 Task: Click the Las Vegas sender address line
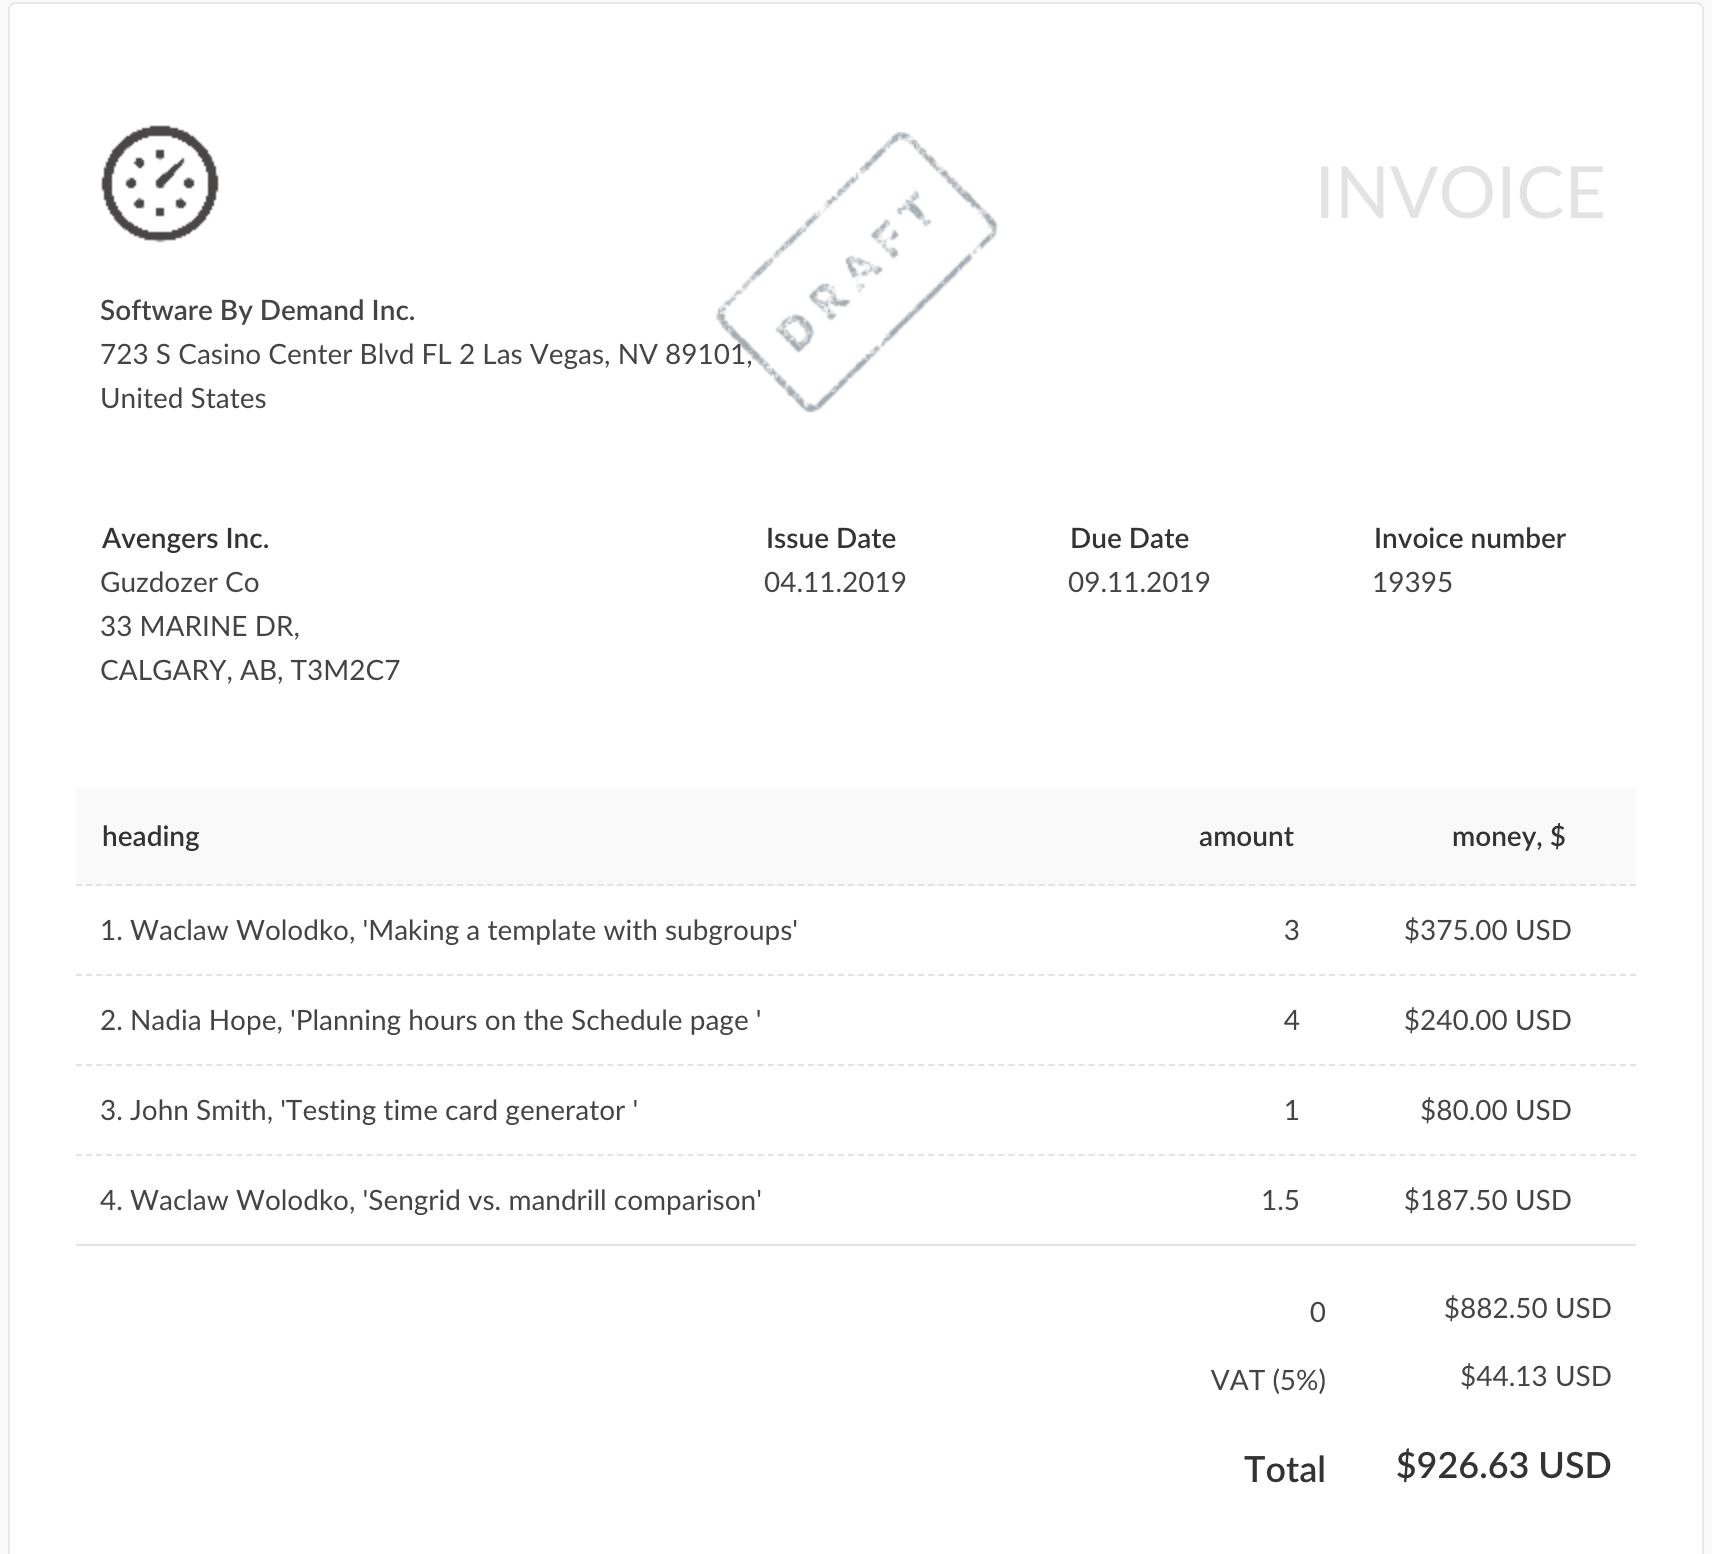(x=425, y=355)
